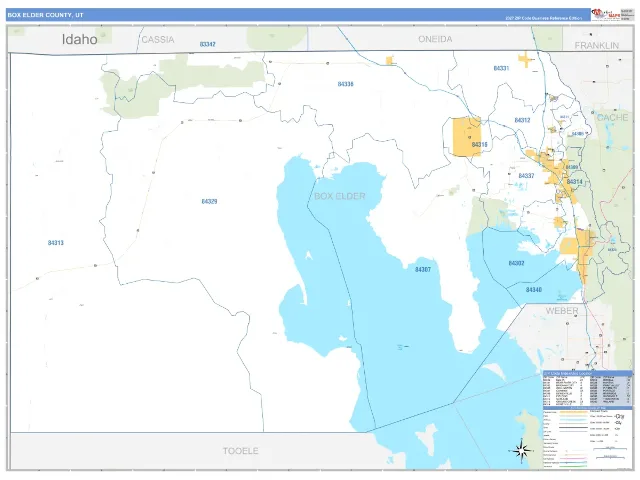Click ZIP code label 83342
The height and width of the screenshot is (480, 640).
pyautogui.click(x=207, y=44)
